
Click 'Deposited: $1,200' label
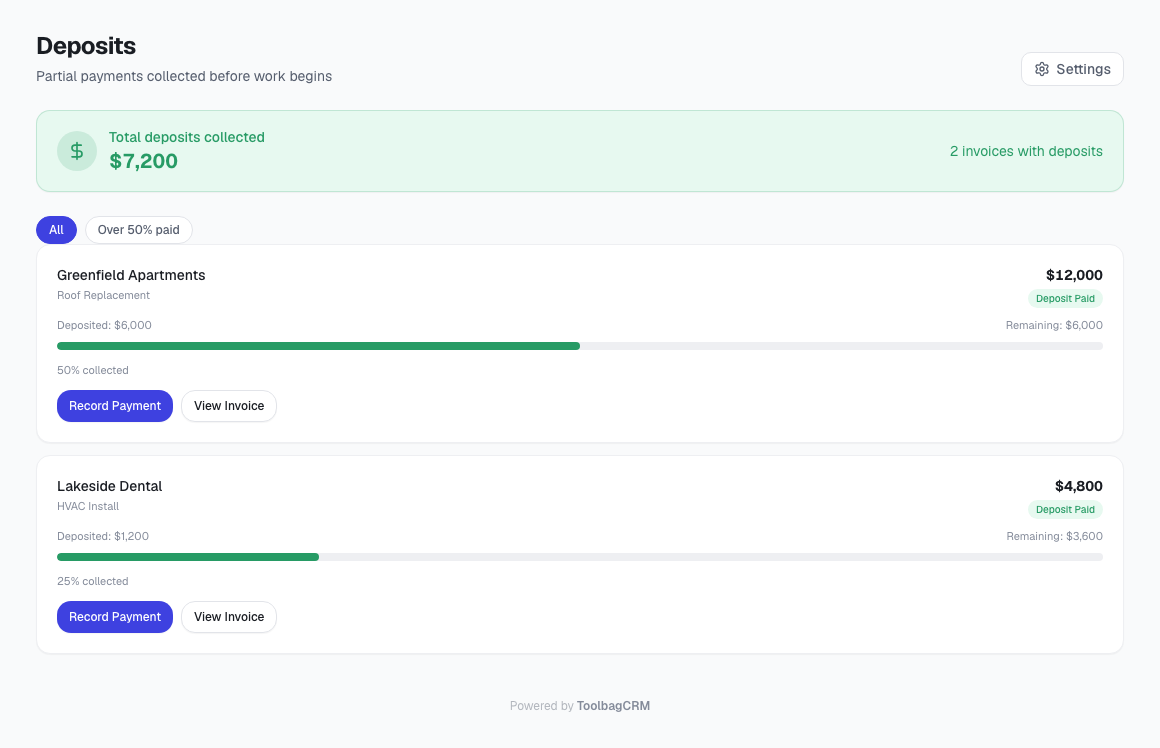tap(103, 536)
